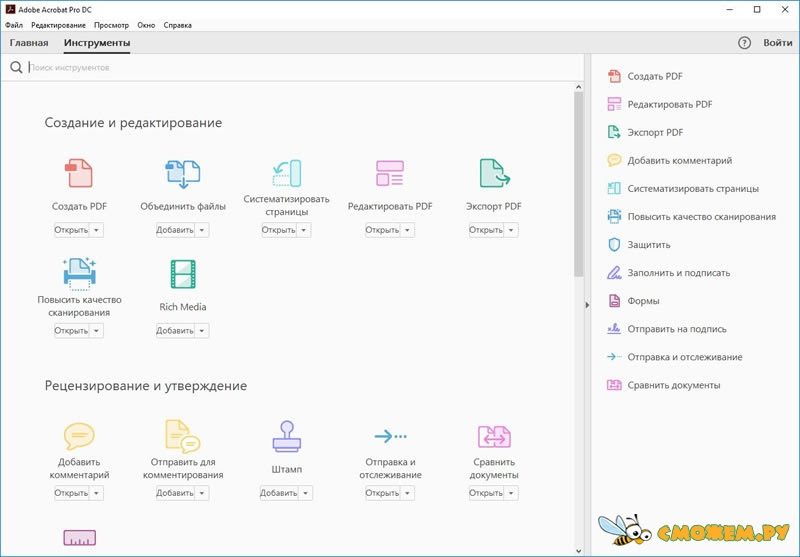The image size is (800, 557).
Task: Click Открыть under Отправка и отслеживание
Action: point(383,493)
